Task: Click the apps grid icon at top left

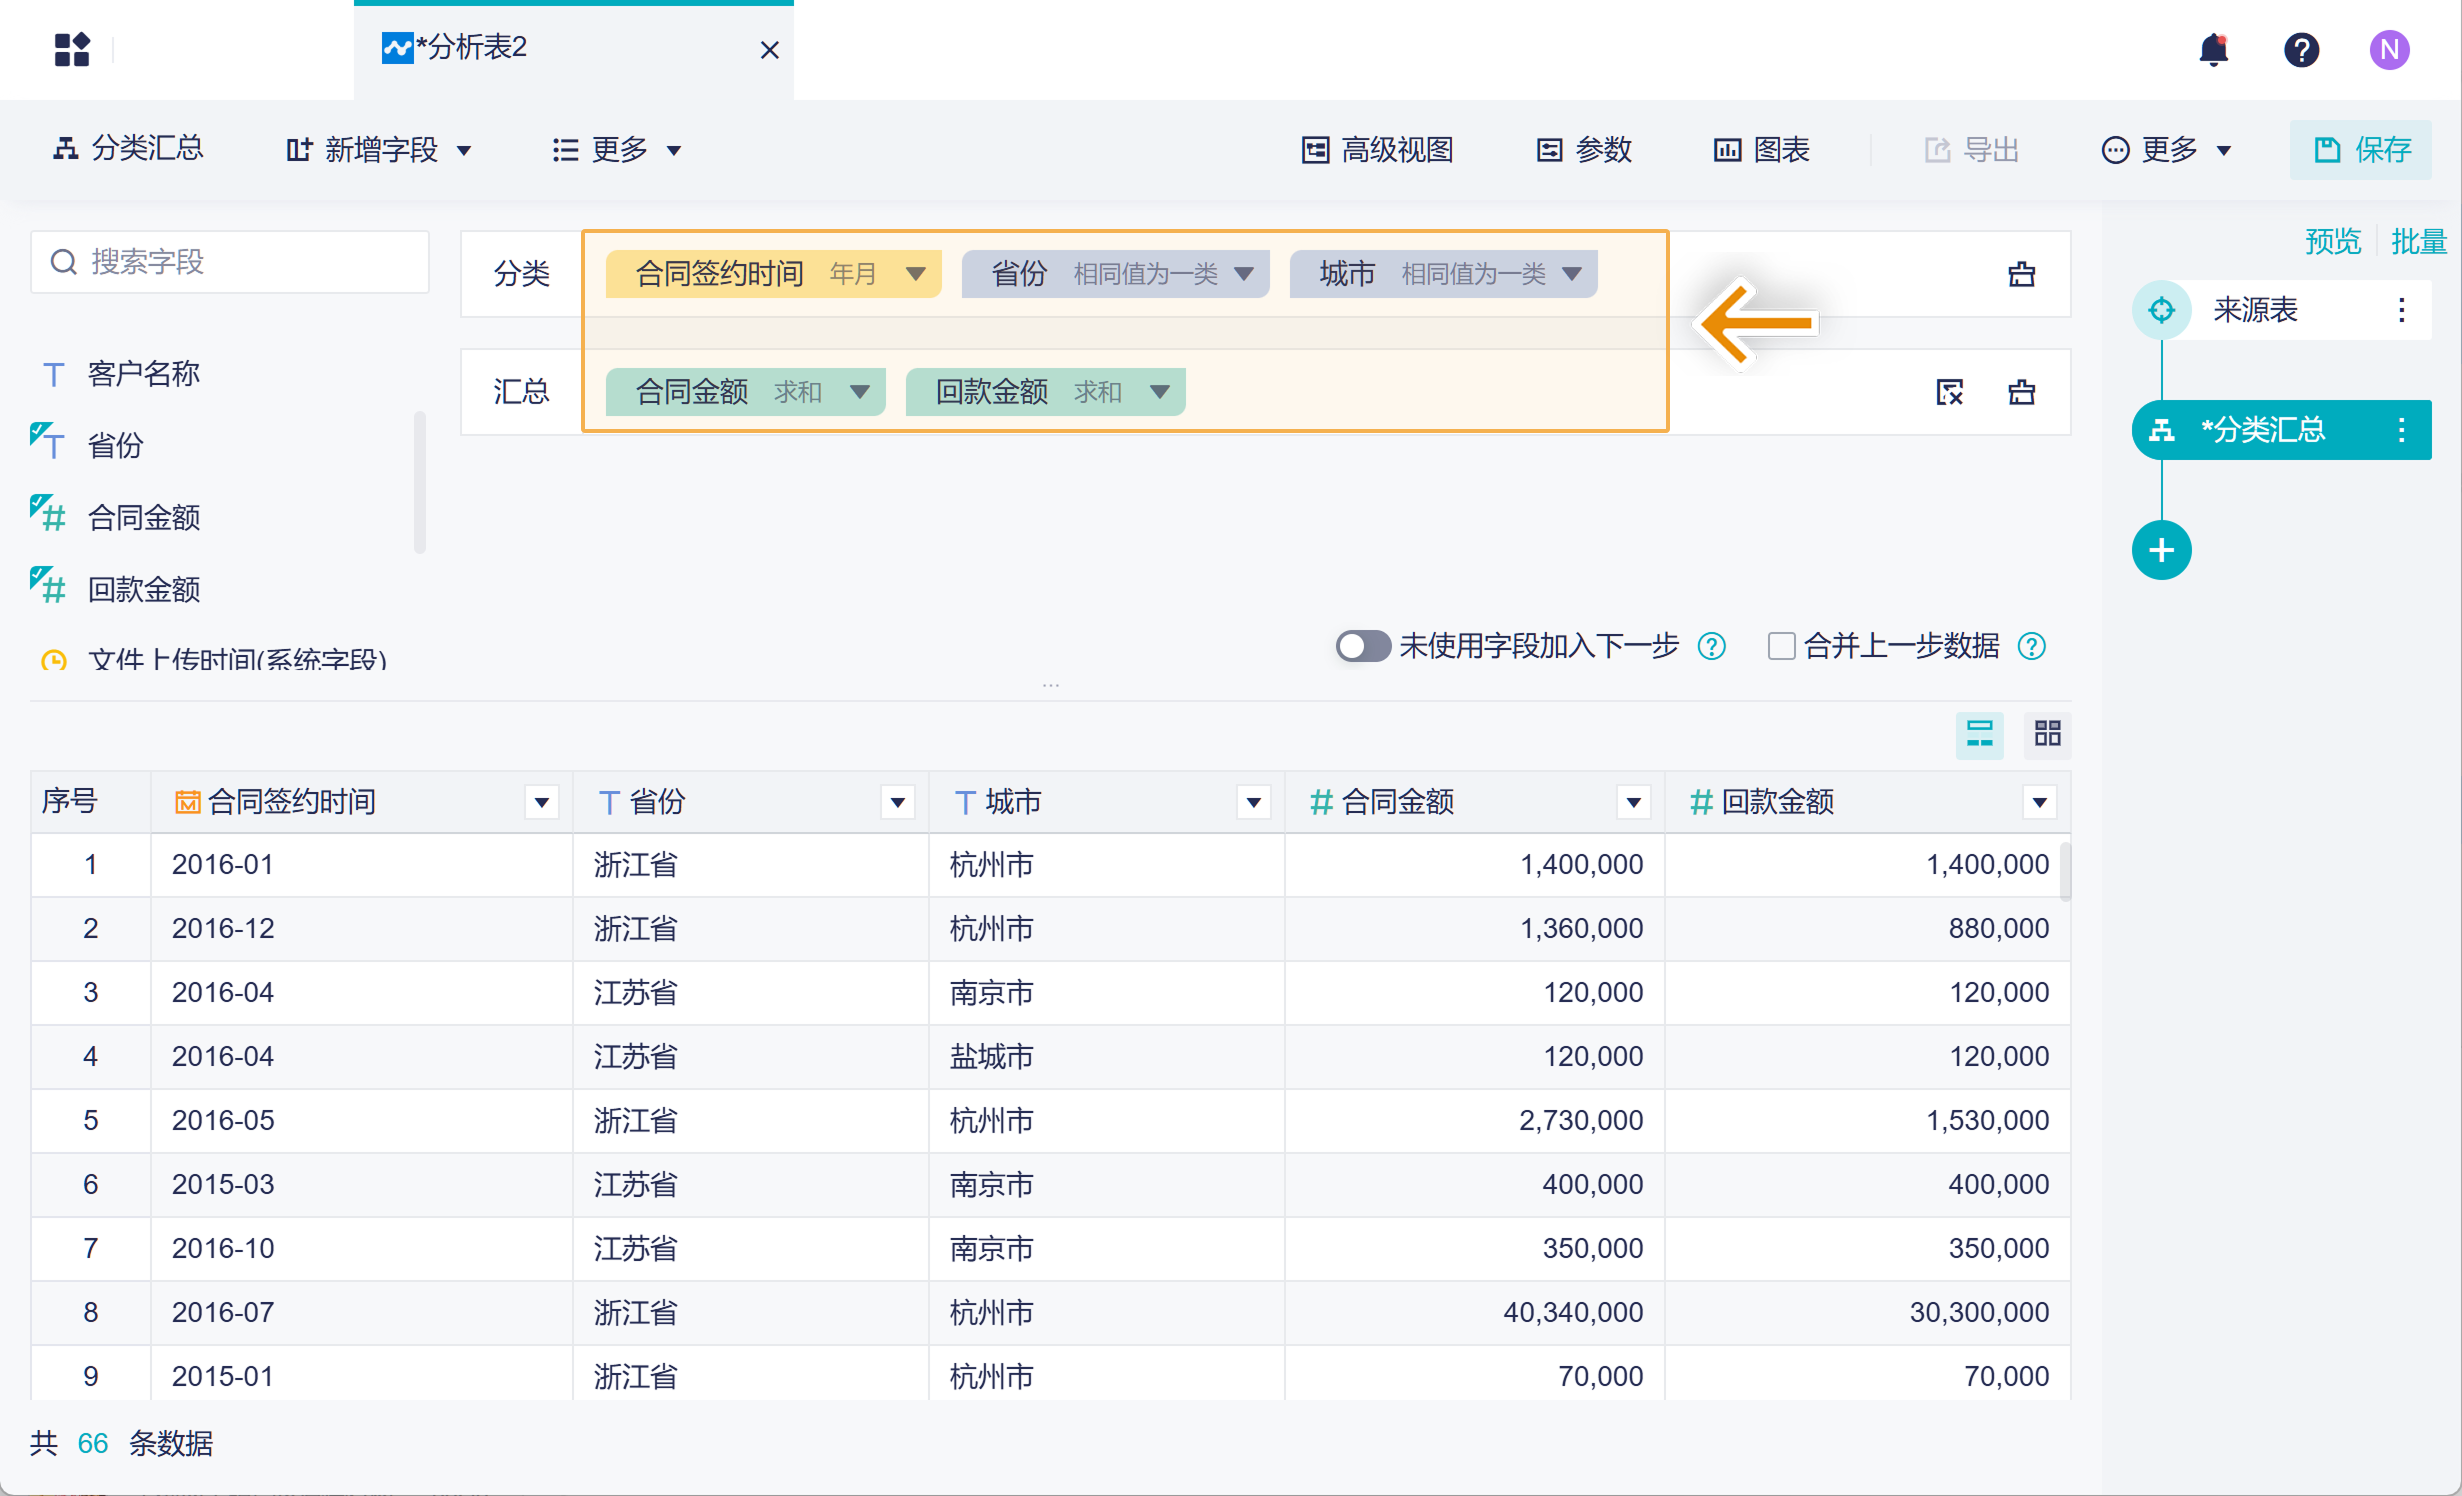Action: 72,50
